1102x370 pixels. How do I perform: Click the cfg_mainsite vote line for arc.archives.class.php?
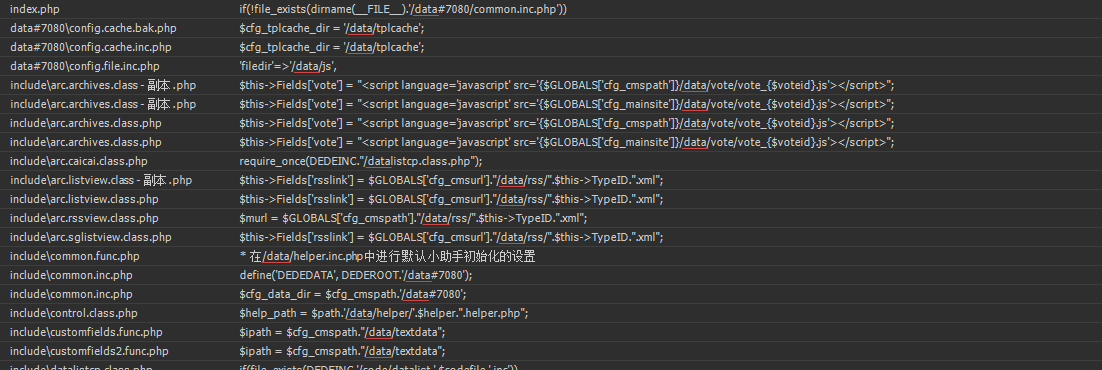point(566,142)
